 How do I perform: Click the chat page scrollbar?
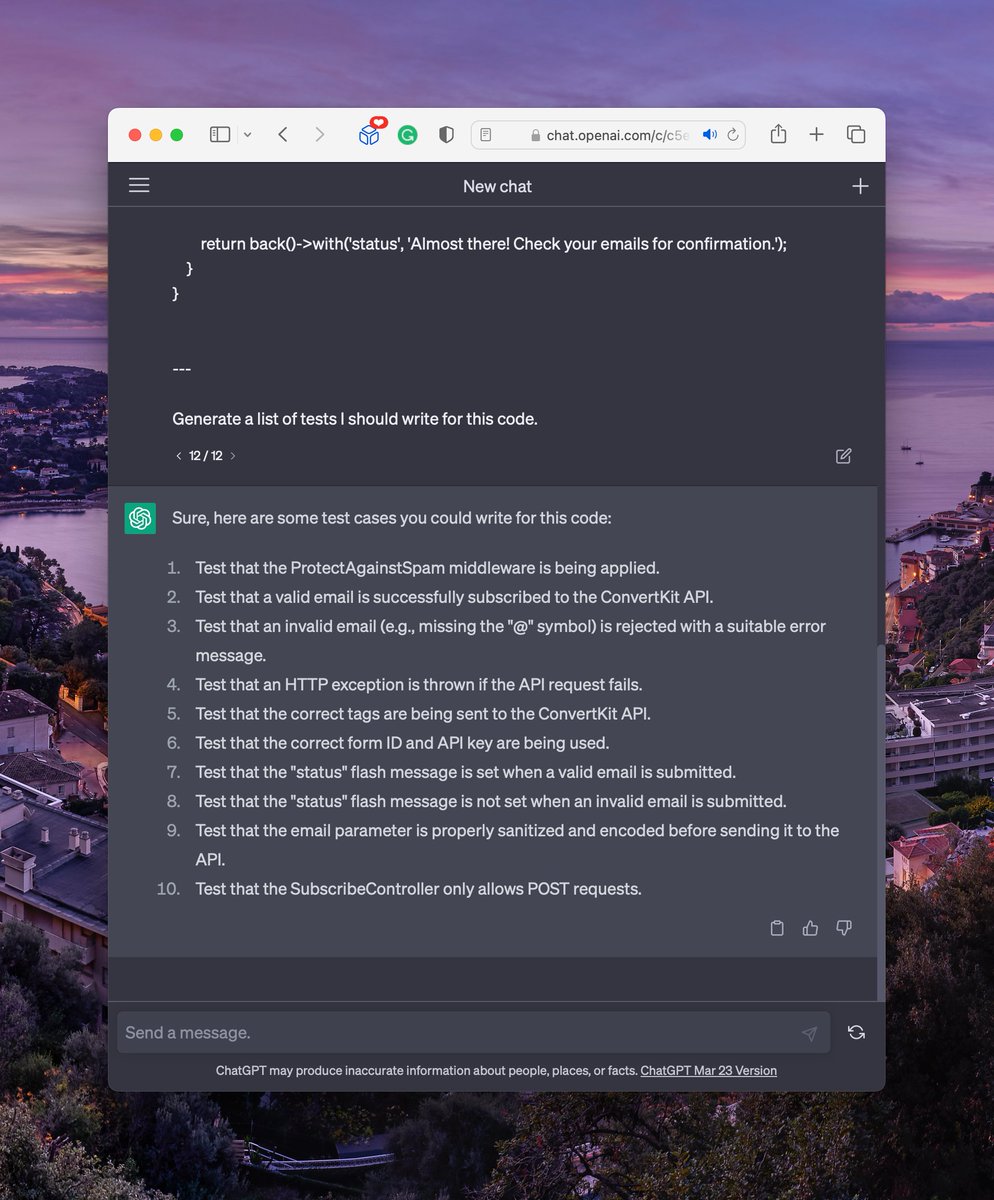coord(880,822)
